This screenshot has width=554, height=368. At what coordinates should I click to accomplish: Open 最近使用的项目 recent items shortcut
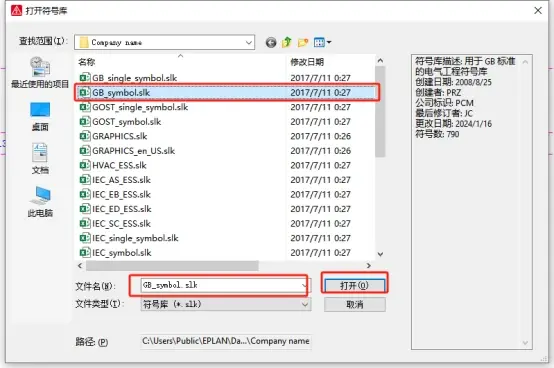coord(40,72)
